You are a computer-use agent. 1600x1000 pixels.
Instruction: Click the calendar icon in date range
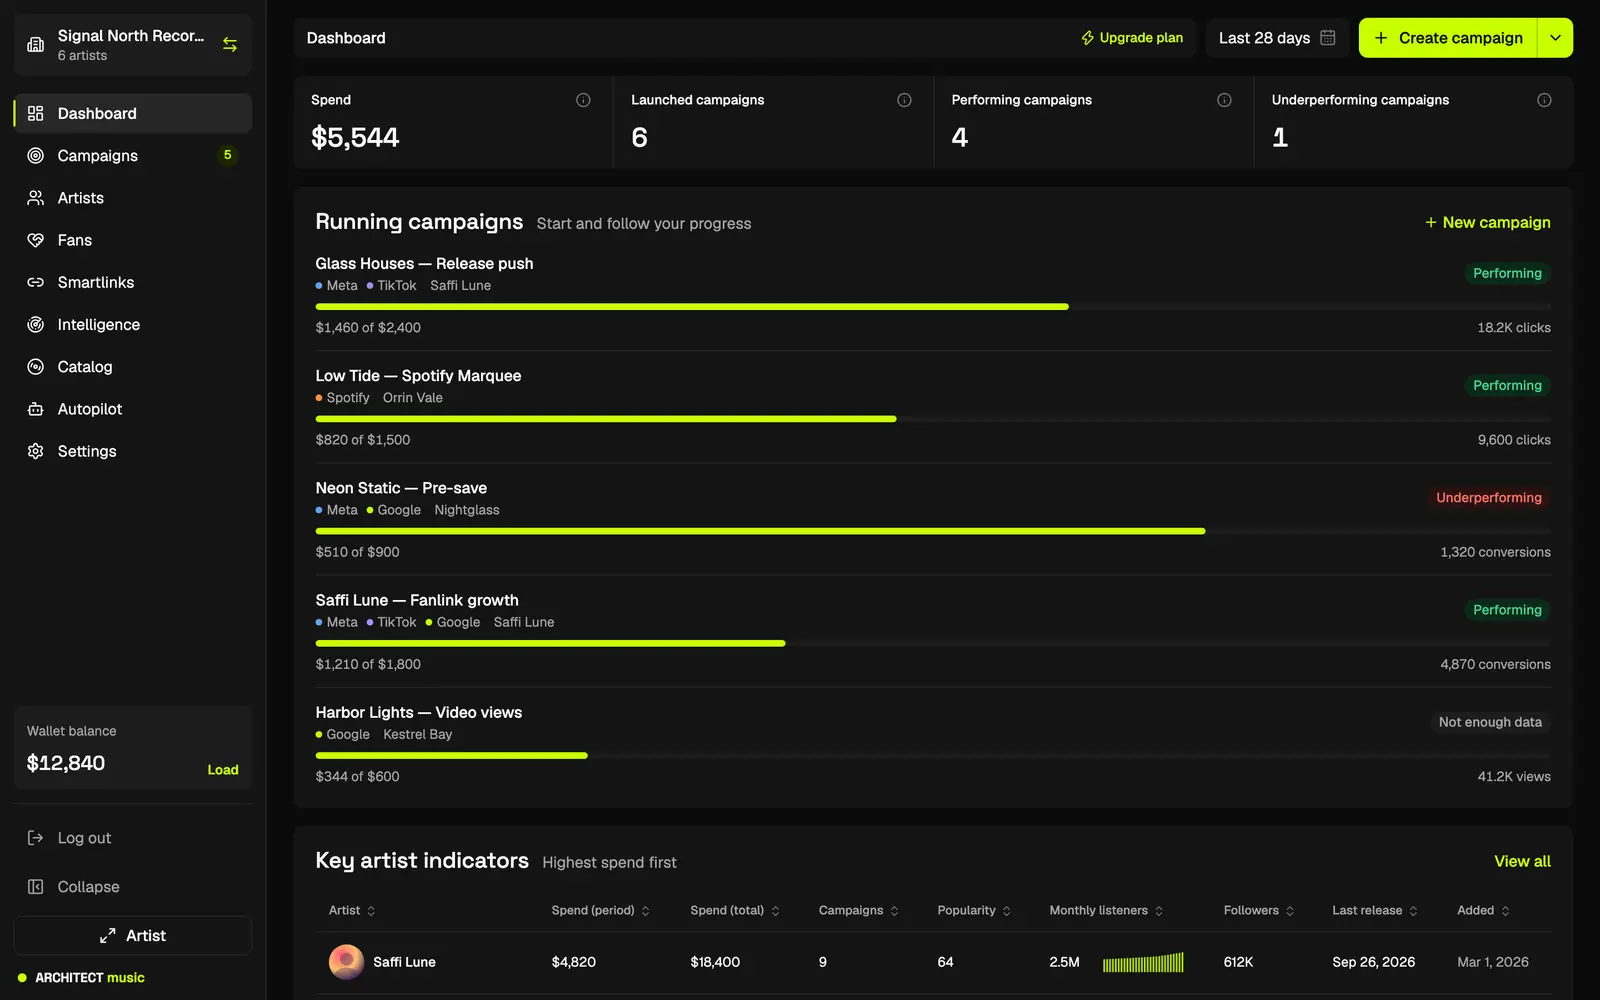(x=1328, y=38)
